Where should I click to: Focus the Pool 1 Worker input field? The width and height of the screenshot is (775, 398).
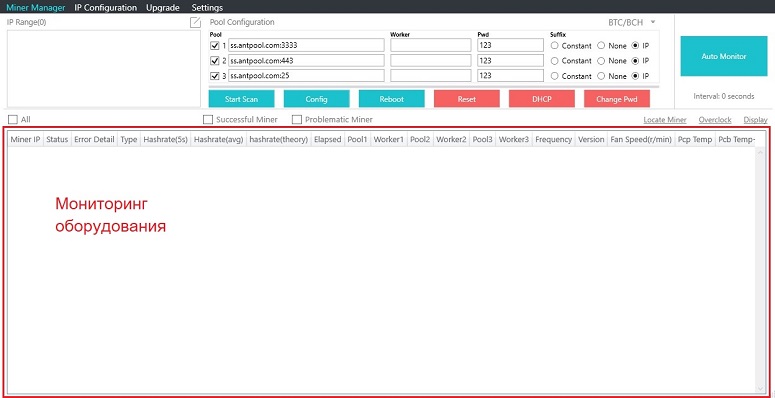point(431,45)
